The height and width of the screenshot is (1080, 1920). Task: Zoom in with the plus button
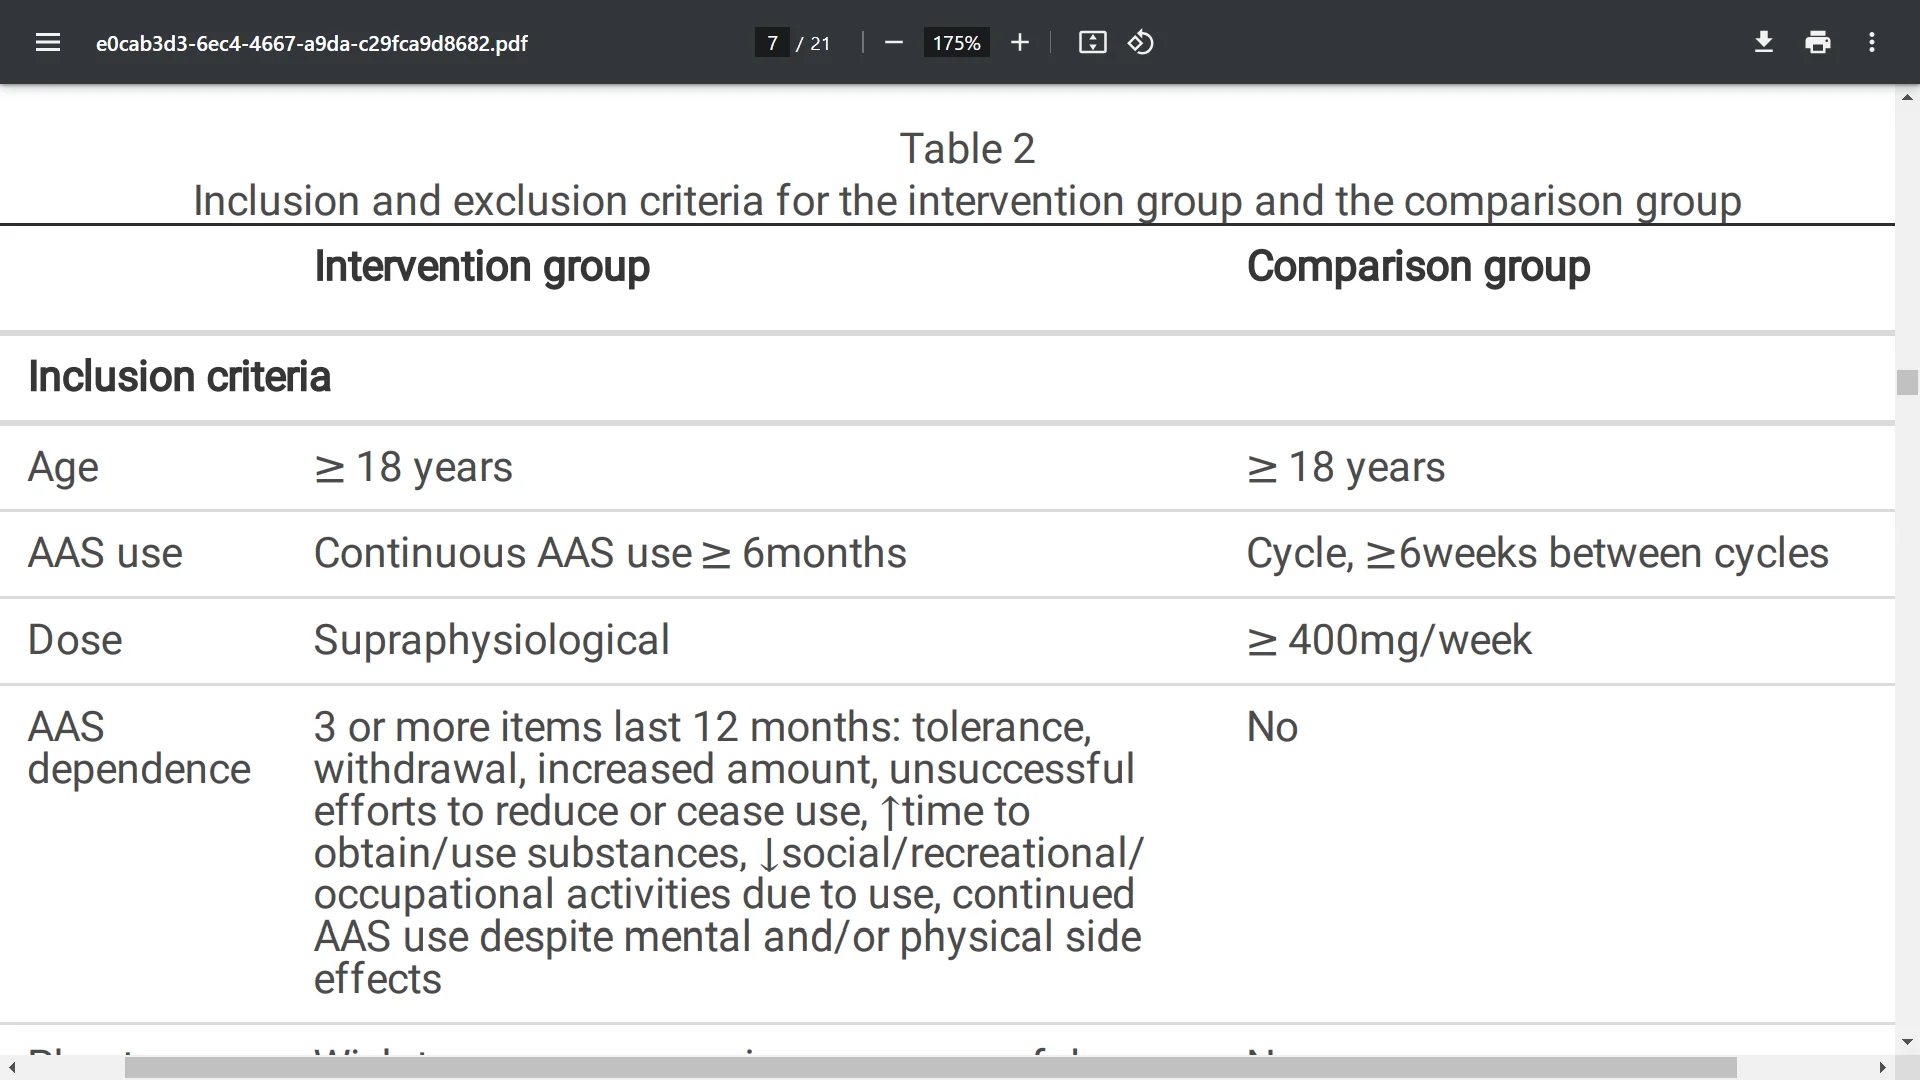(x=1019, y=43)
